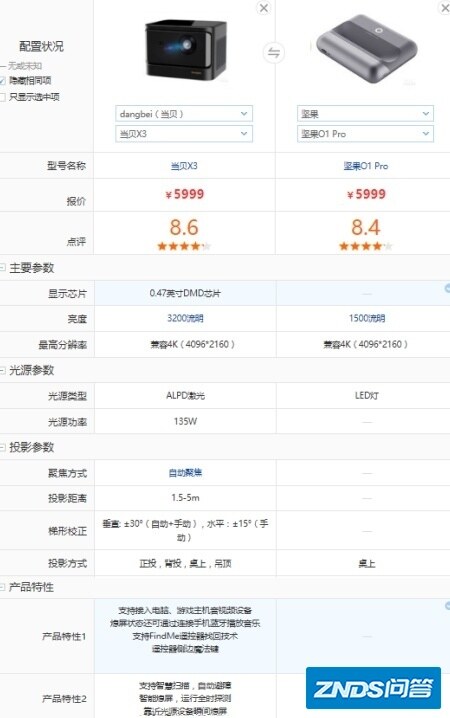This screenshot has height=718, width=450.
Task: Open the 坚果O1 Pro model name link
Action: click(x=366, y=166)
